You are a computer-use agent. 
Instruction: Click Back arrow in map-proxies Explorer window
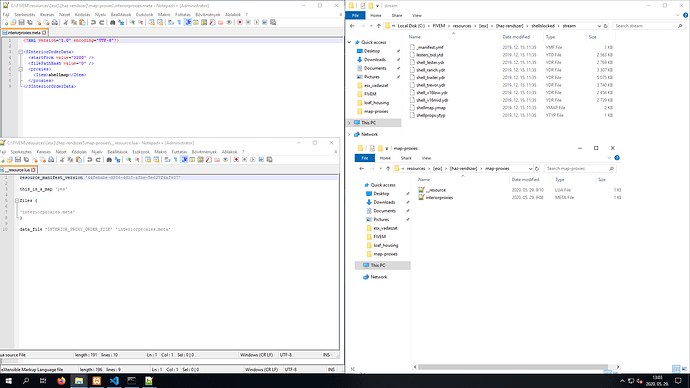point(361,168)
